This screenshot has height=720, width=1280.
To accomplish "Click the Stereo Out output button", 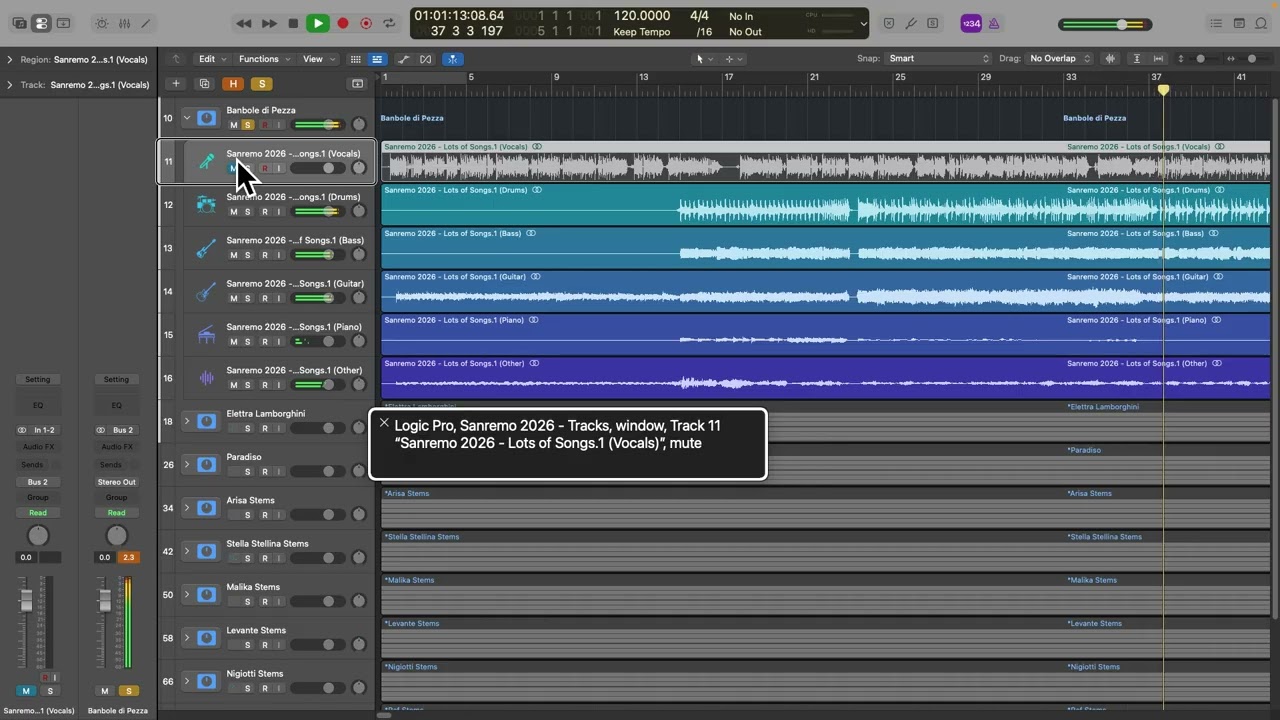I will click(x=116, y=481).
